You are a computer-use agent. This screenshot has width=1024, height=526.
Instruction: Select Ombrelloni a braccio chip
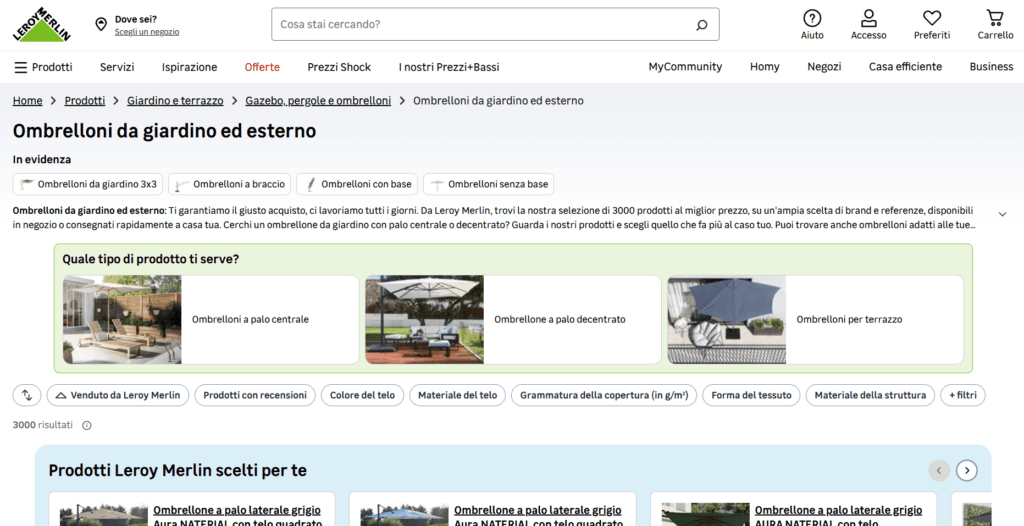click(x=230, y=184)
